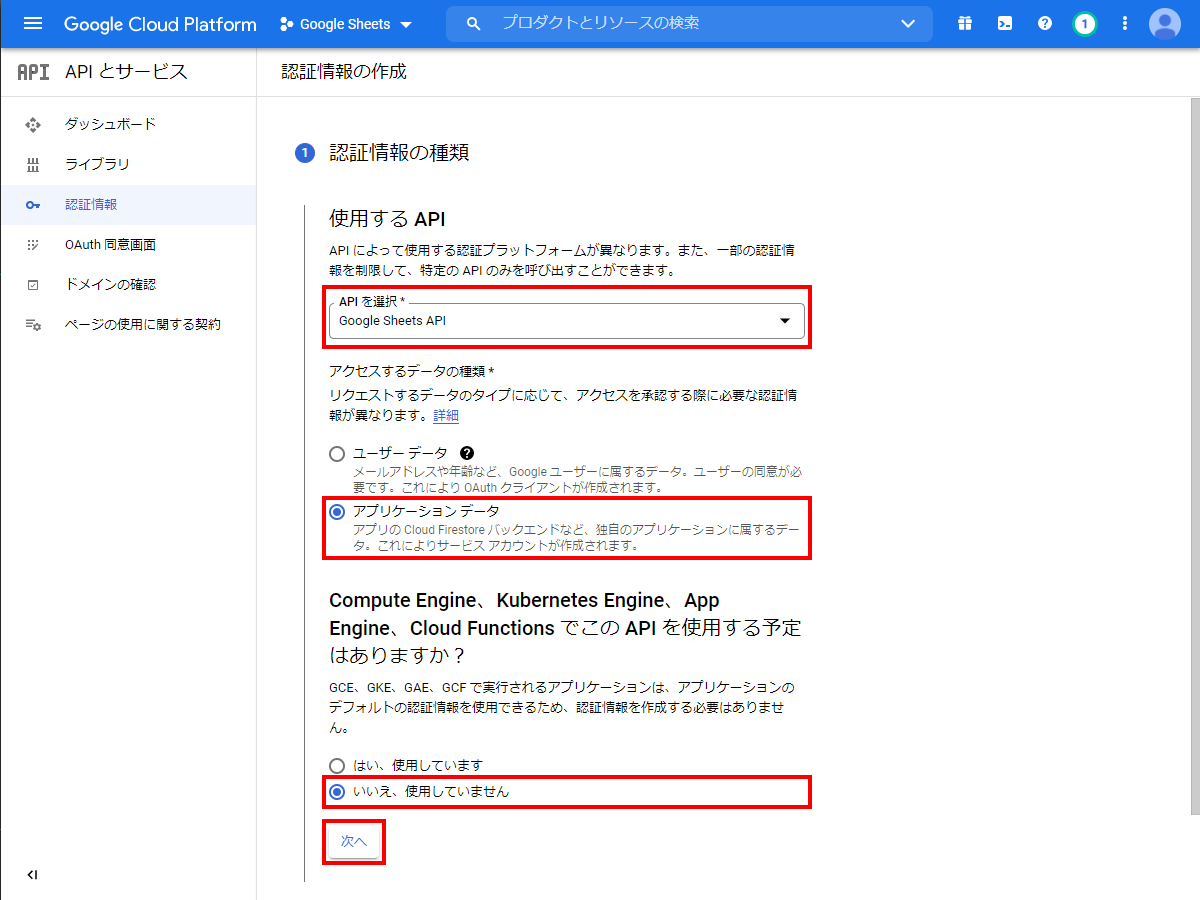Open OAuth 同意画面 in the sidebar
The width and height of the screenshot is (1200, 900).
point(128,244)
